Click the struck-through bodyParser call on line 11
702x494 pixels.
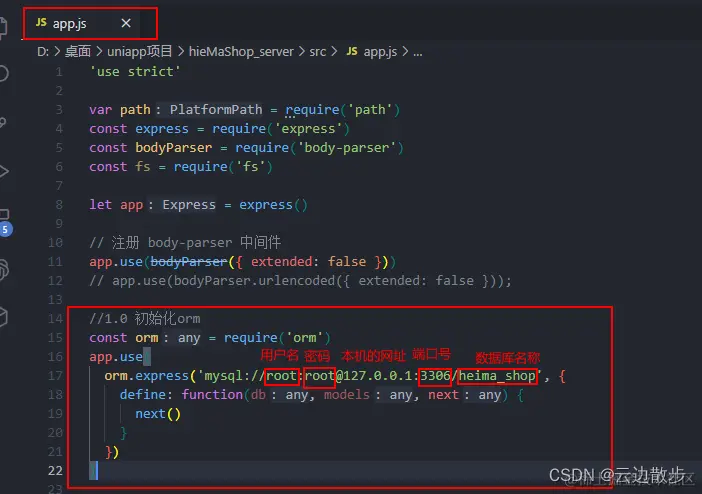point(189,262)
